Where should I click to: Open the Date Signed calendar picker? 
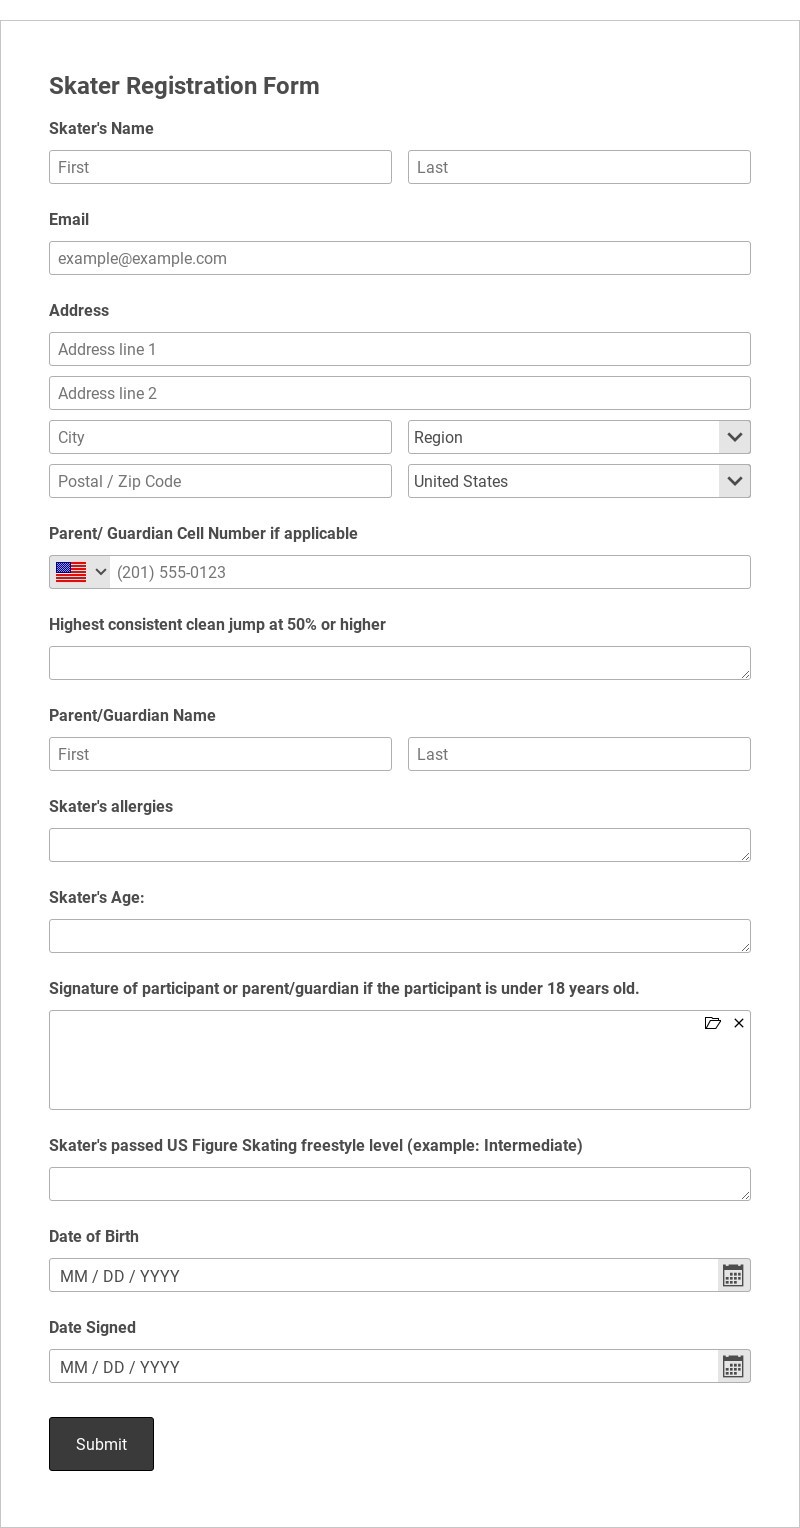pos(733,1366)
